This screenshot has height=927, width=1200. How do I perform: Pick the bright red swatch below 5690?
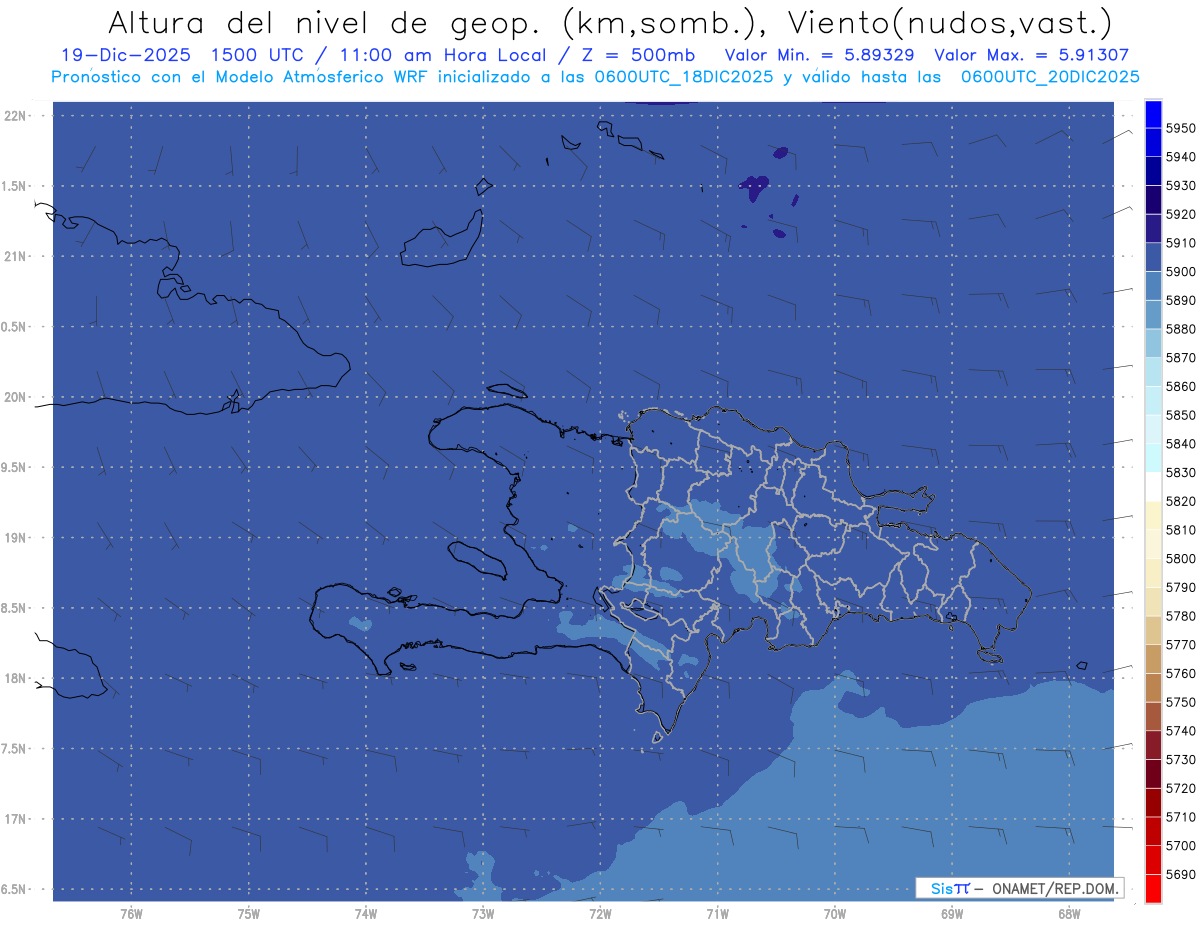(x=1153, y=888)
